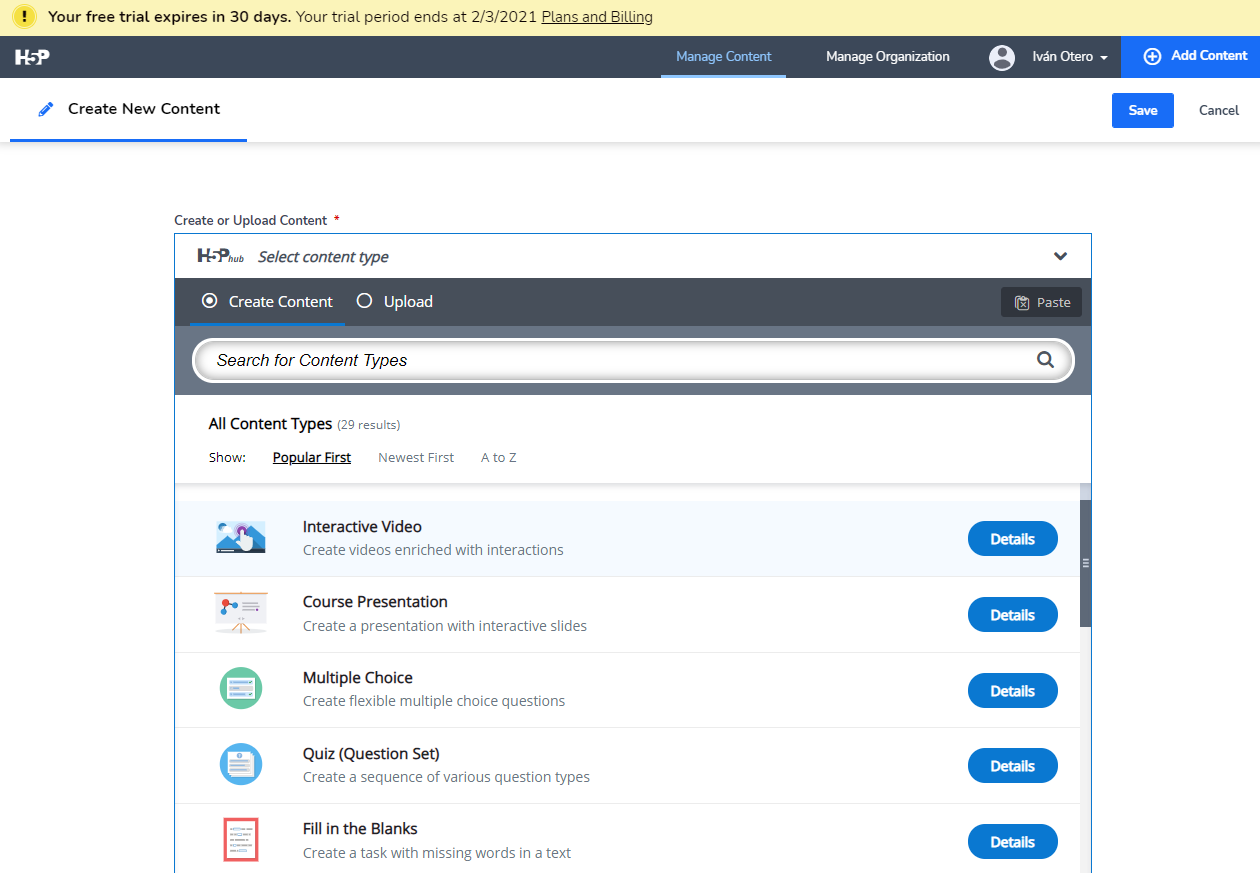Focus the Search for Content Types field
1260x873 pixels.
(620, 360)
